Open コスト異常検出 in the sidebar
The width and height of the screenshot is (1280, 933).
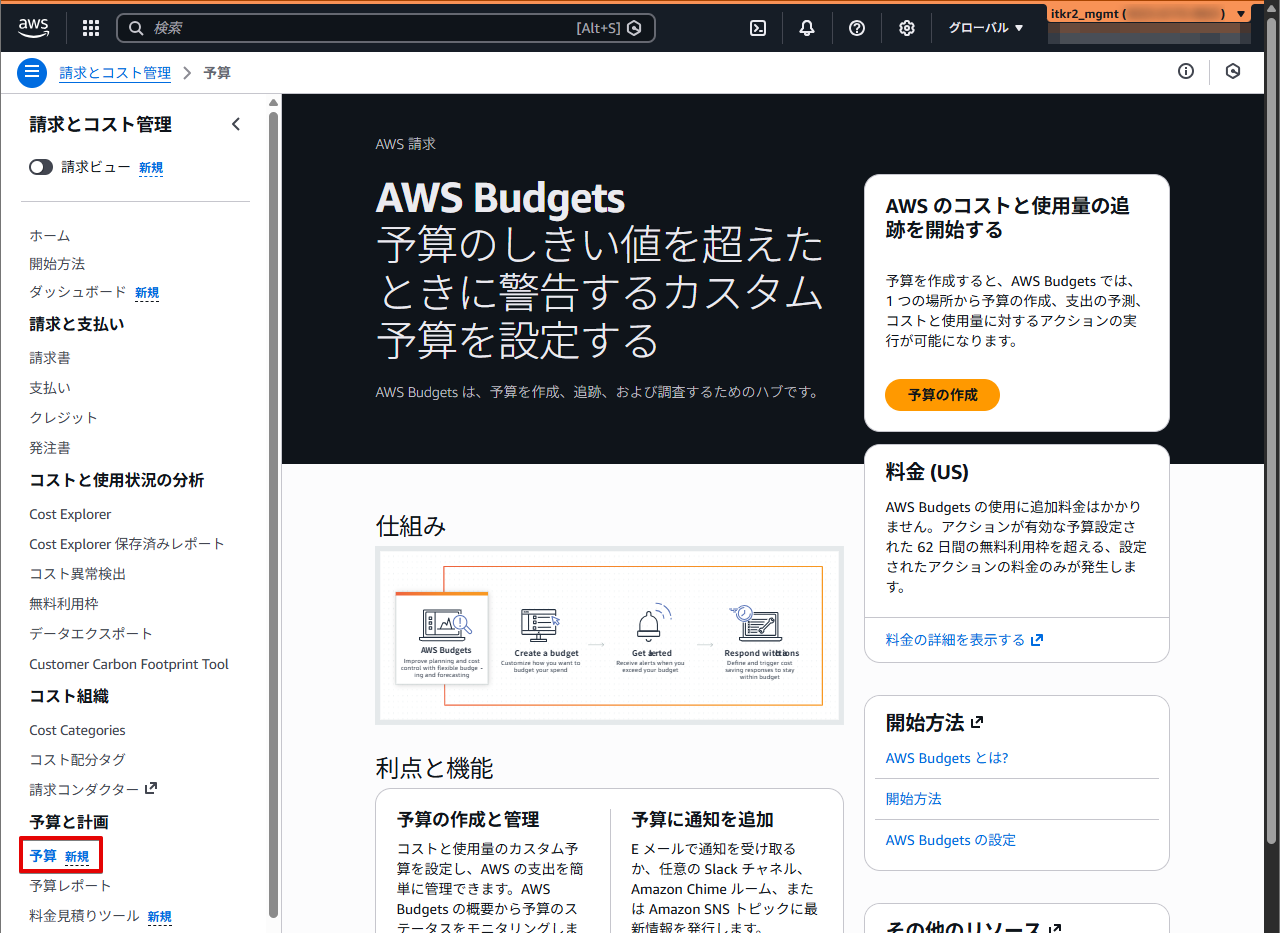(x=78, y=574)
